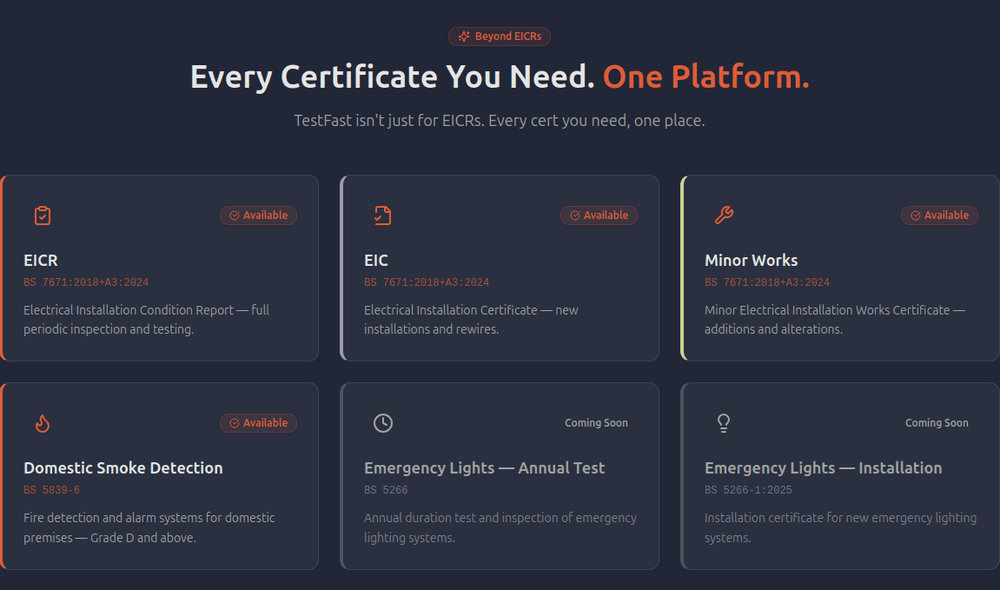Screen dimensions: 1000x590
Task: Select the EICR card title
Action: coord(41,260)
